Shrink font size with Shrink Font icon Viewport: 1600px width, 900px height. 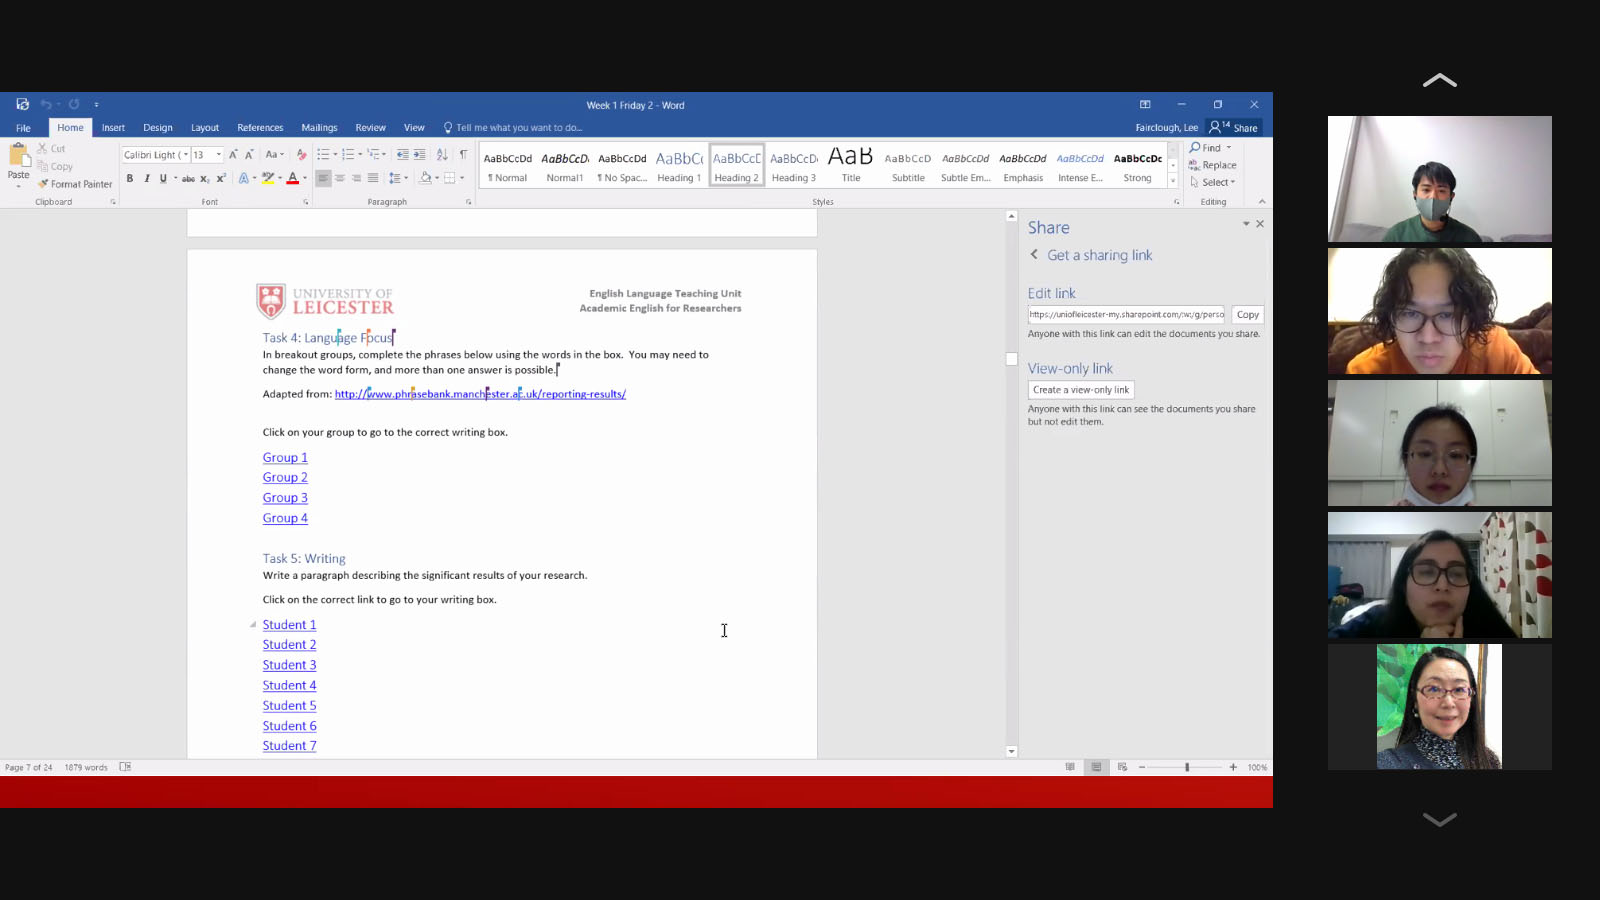click(x=249, y=154)
